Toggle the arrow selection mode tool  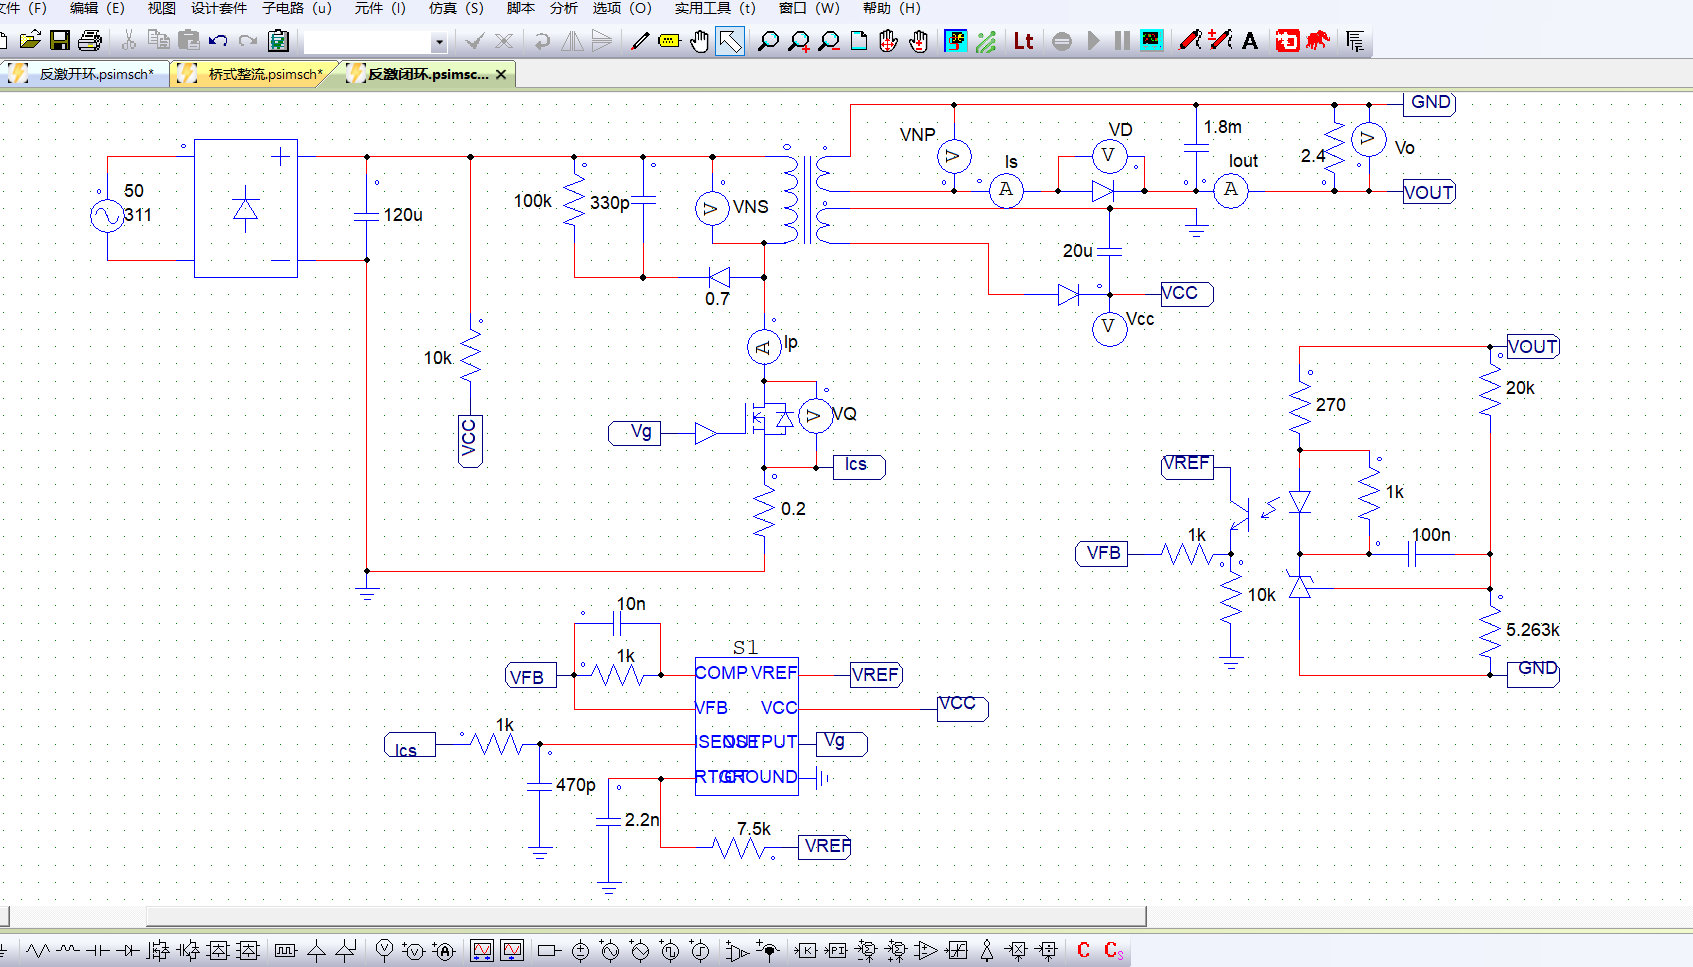730,41
